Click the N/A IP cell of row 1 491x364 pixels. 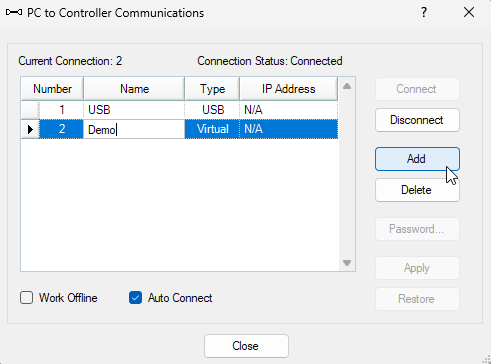(289, 110)
